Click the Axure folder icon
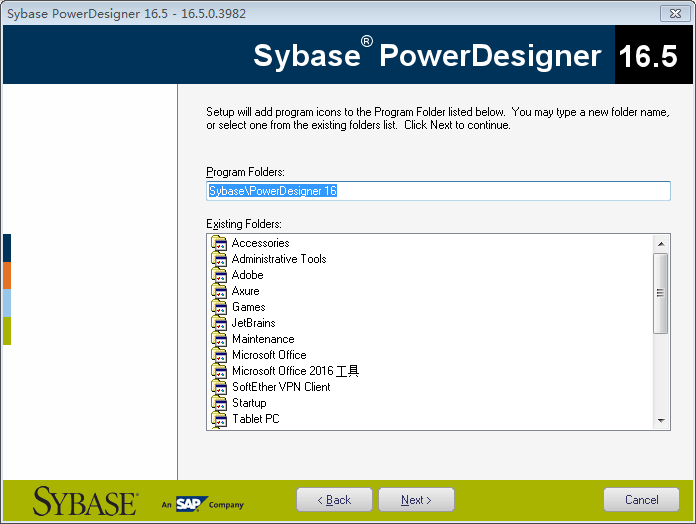Viewport: 696px width, 524px height. [219, 291]
